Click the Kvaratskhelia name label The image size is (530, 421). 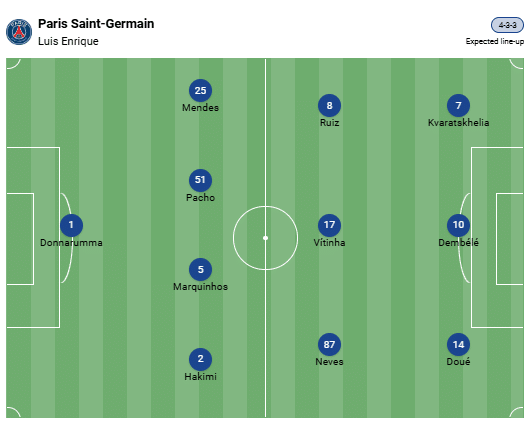458,122
